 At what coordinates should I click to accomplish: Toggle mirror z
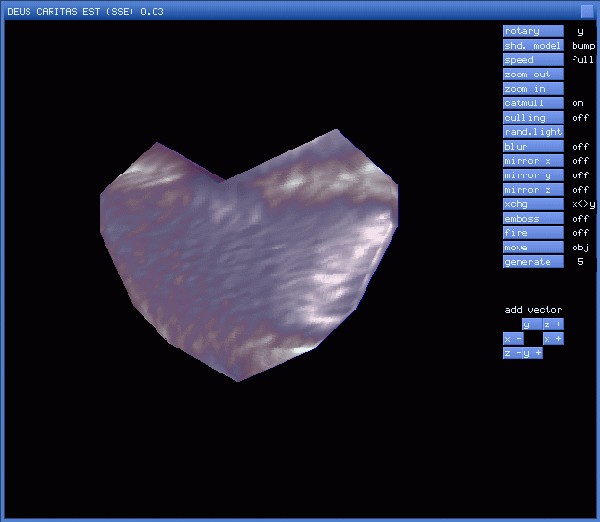click(x=533, y=190)
